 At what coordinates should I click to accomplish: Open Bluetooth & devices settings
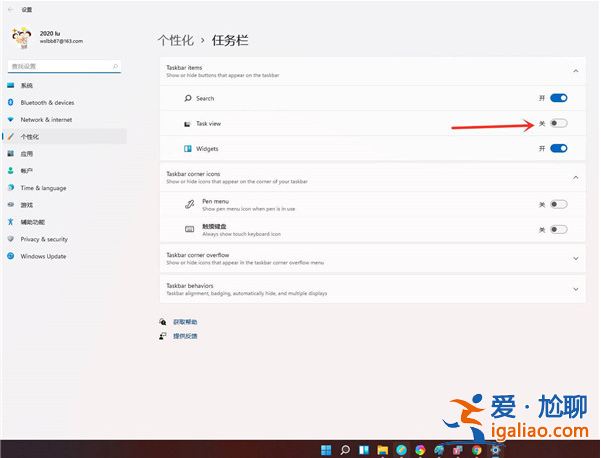click(x=63, y=102)
